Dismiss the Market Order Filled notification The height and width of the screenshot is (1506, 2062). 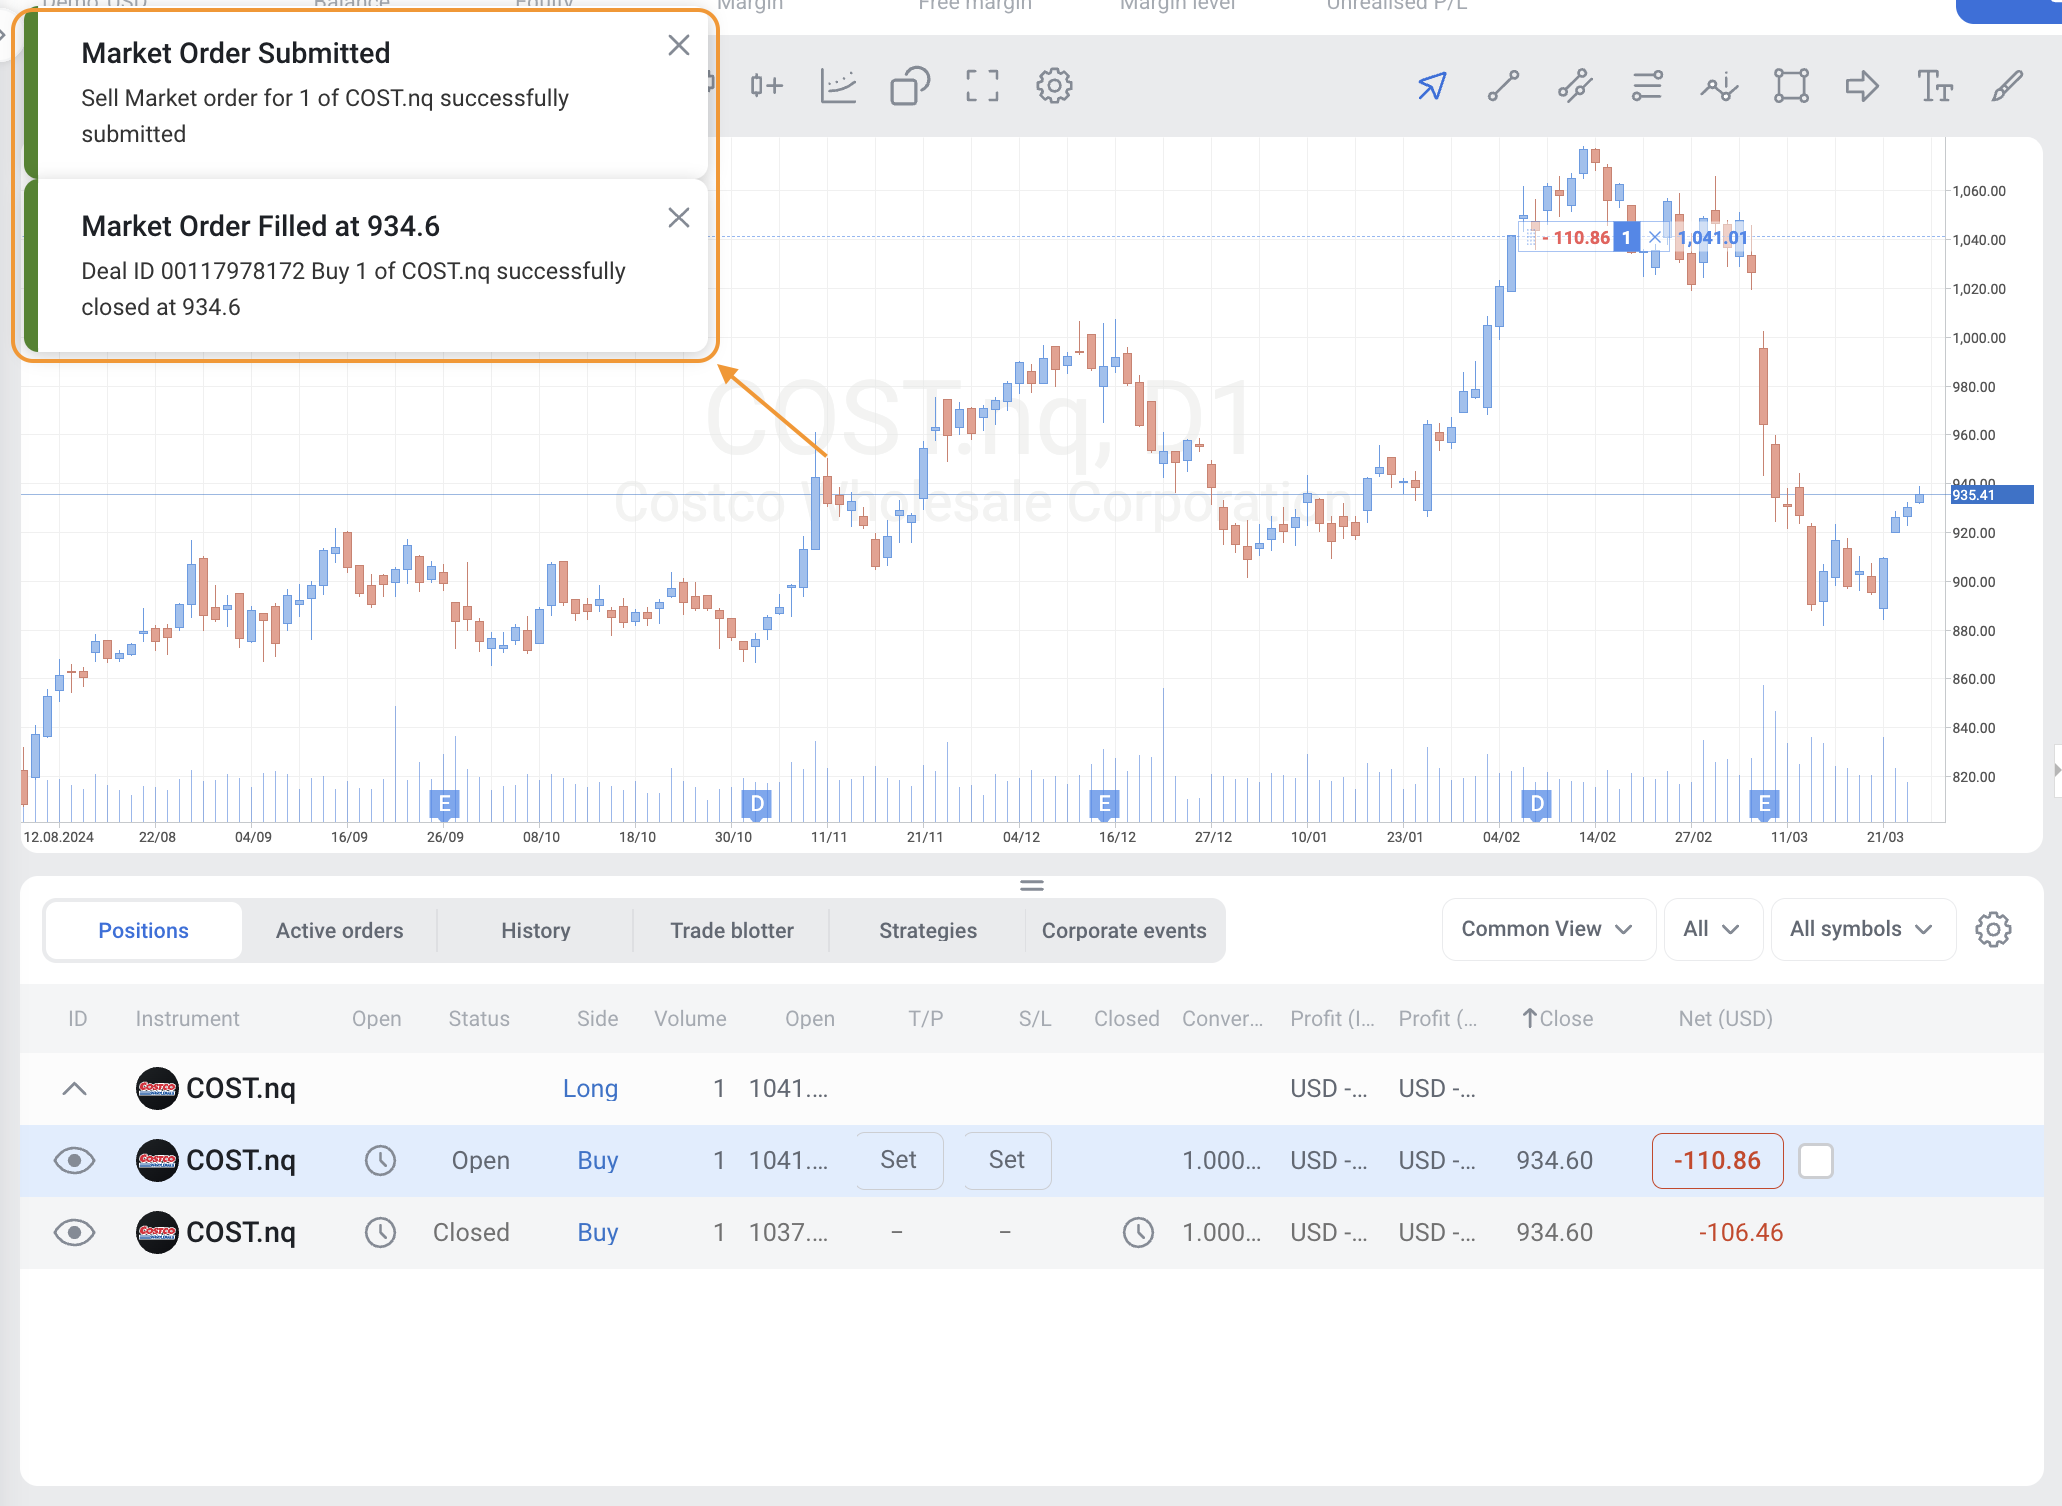(x=679, y=218)
